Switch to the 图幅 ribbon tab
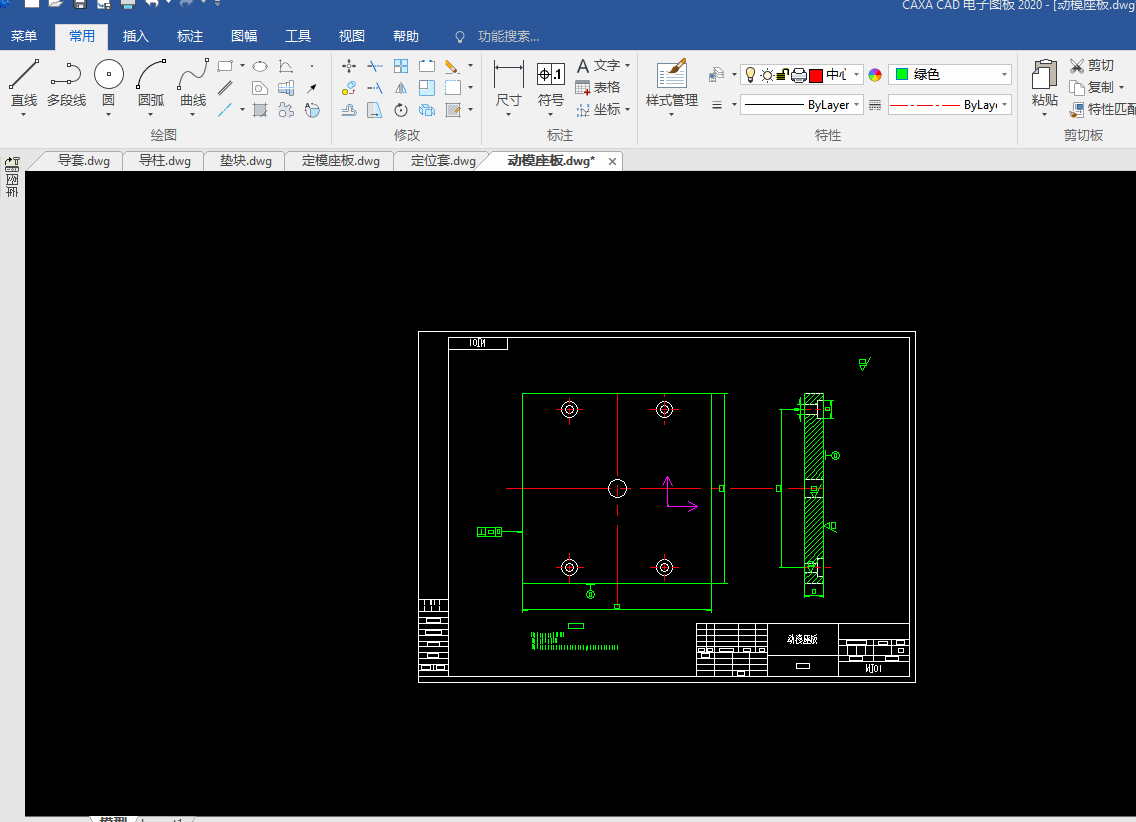The width and height of the screenshot is (1136, 822). (244, 36)
